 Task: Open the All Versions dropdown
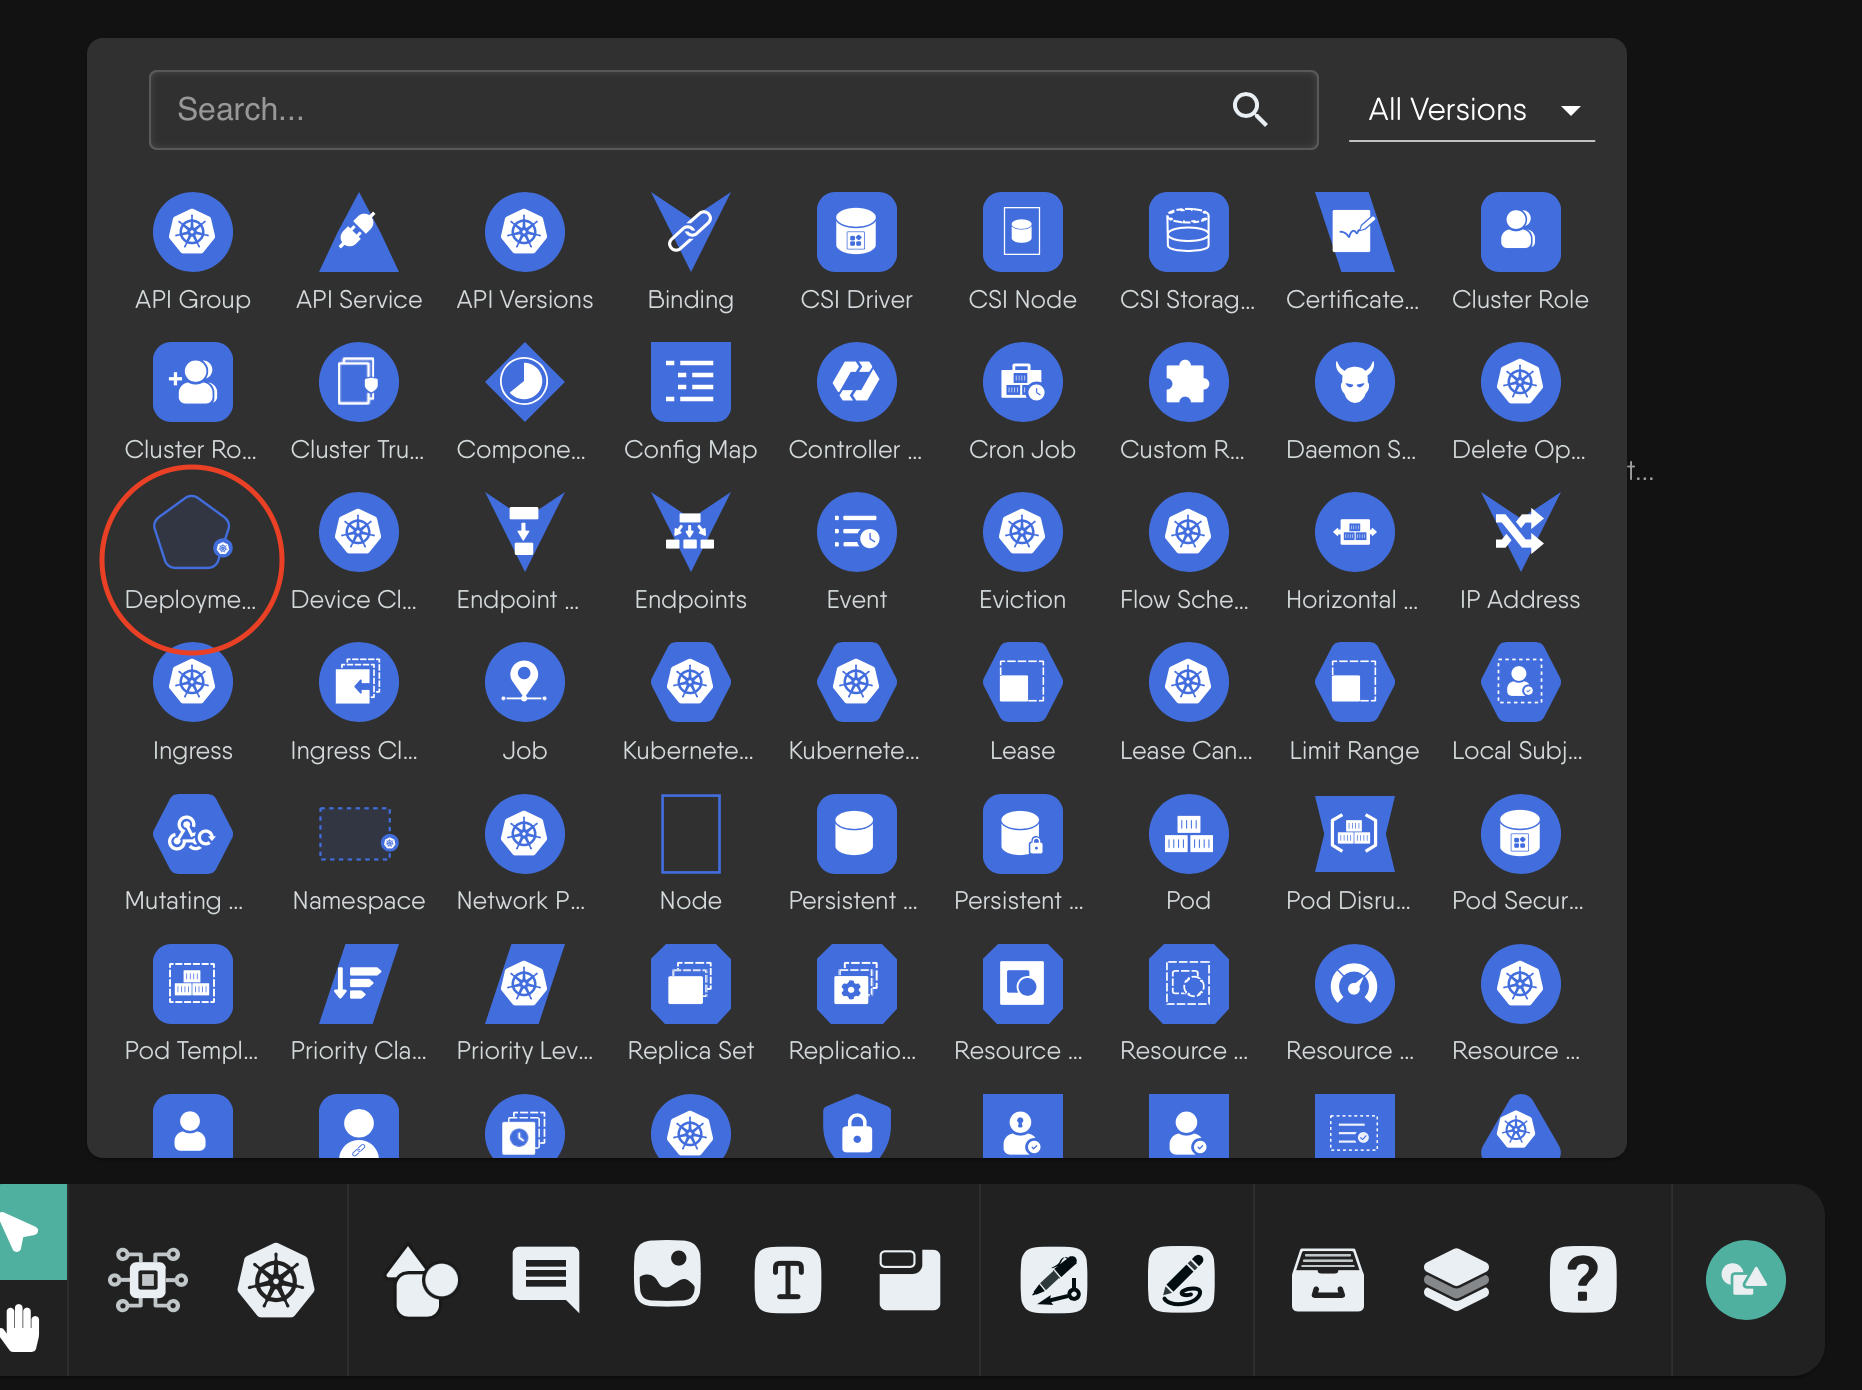[x=1471, y=110]
